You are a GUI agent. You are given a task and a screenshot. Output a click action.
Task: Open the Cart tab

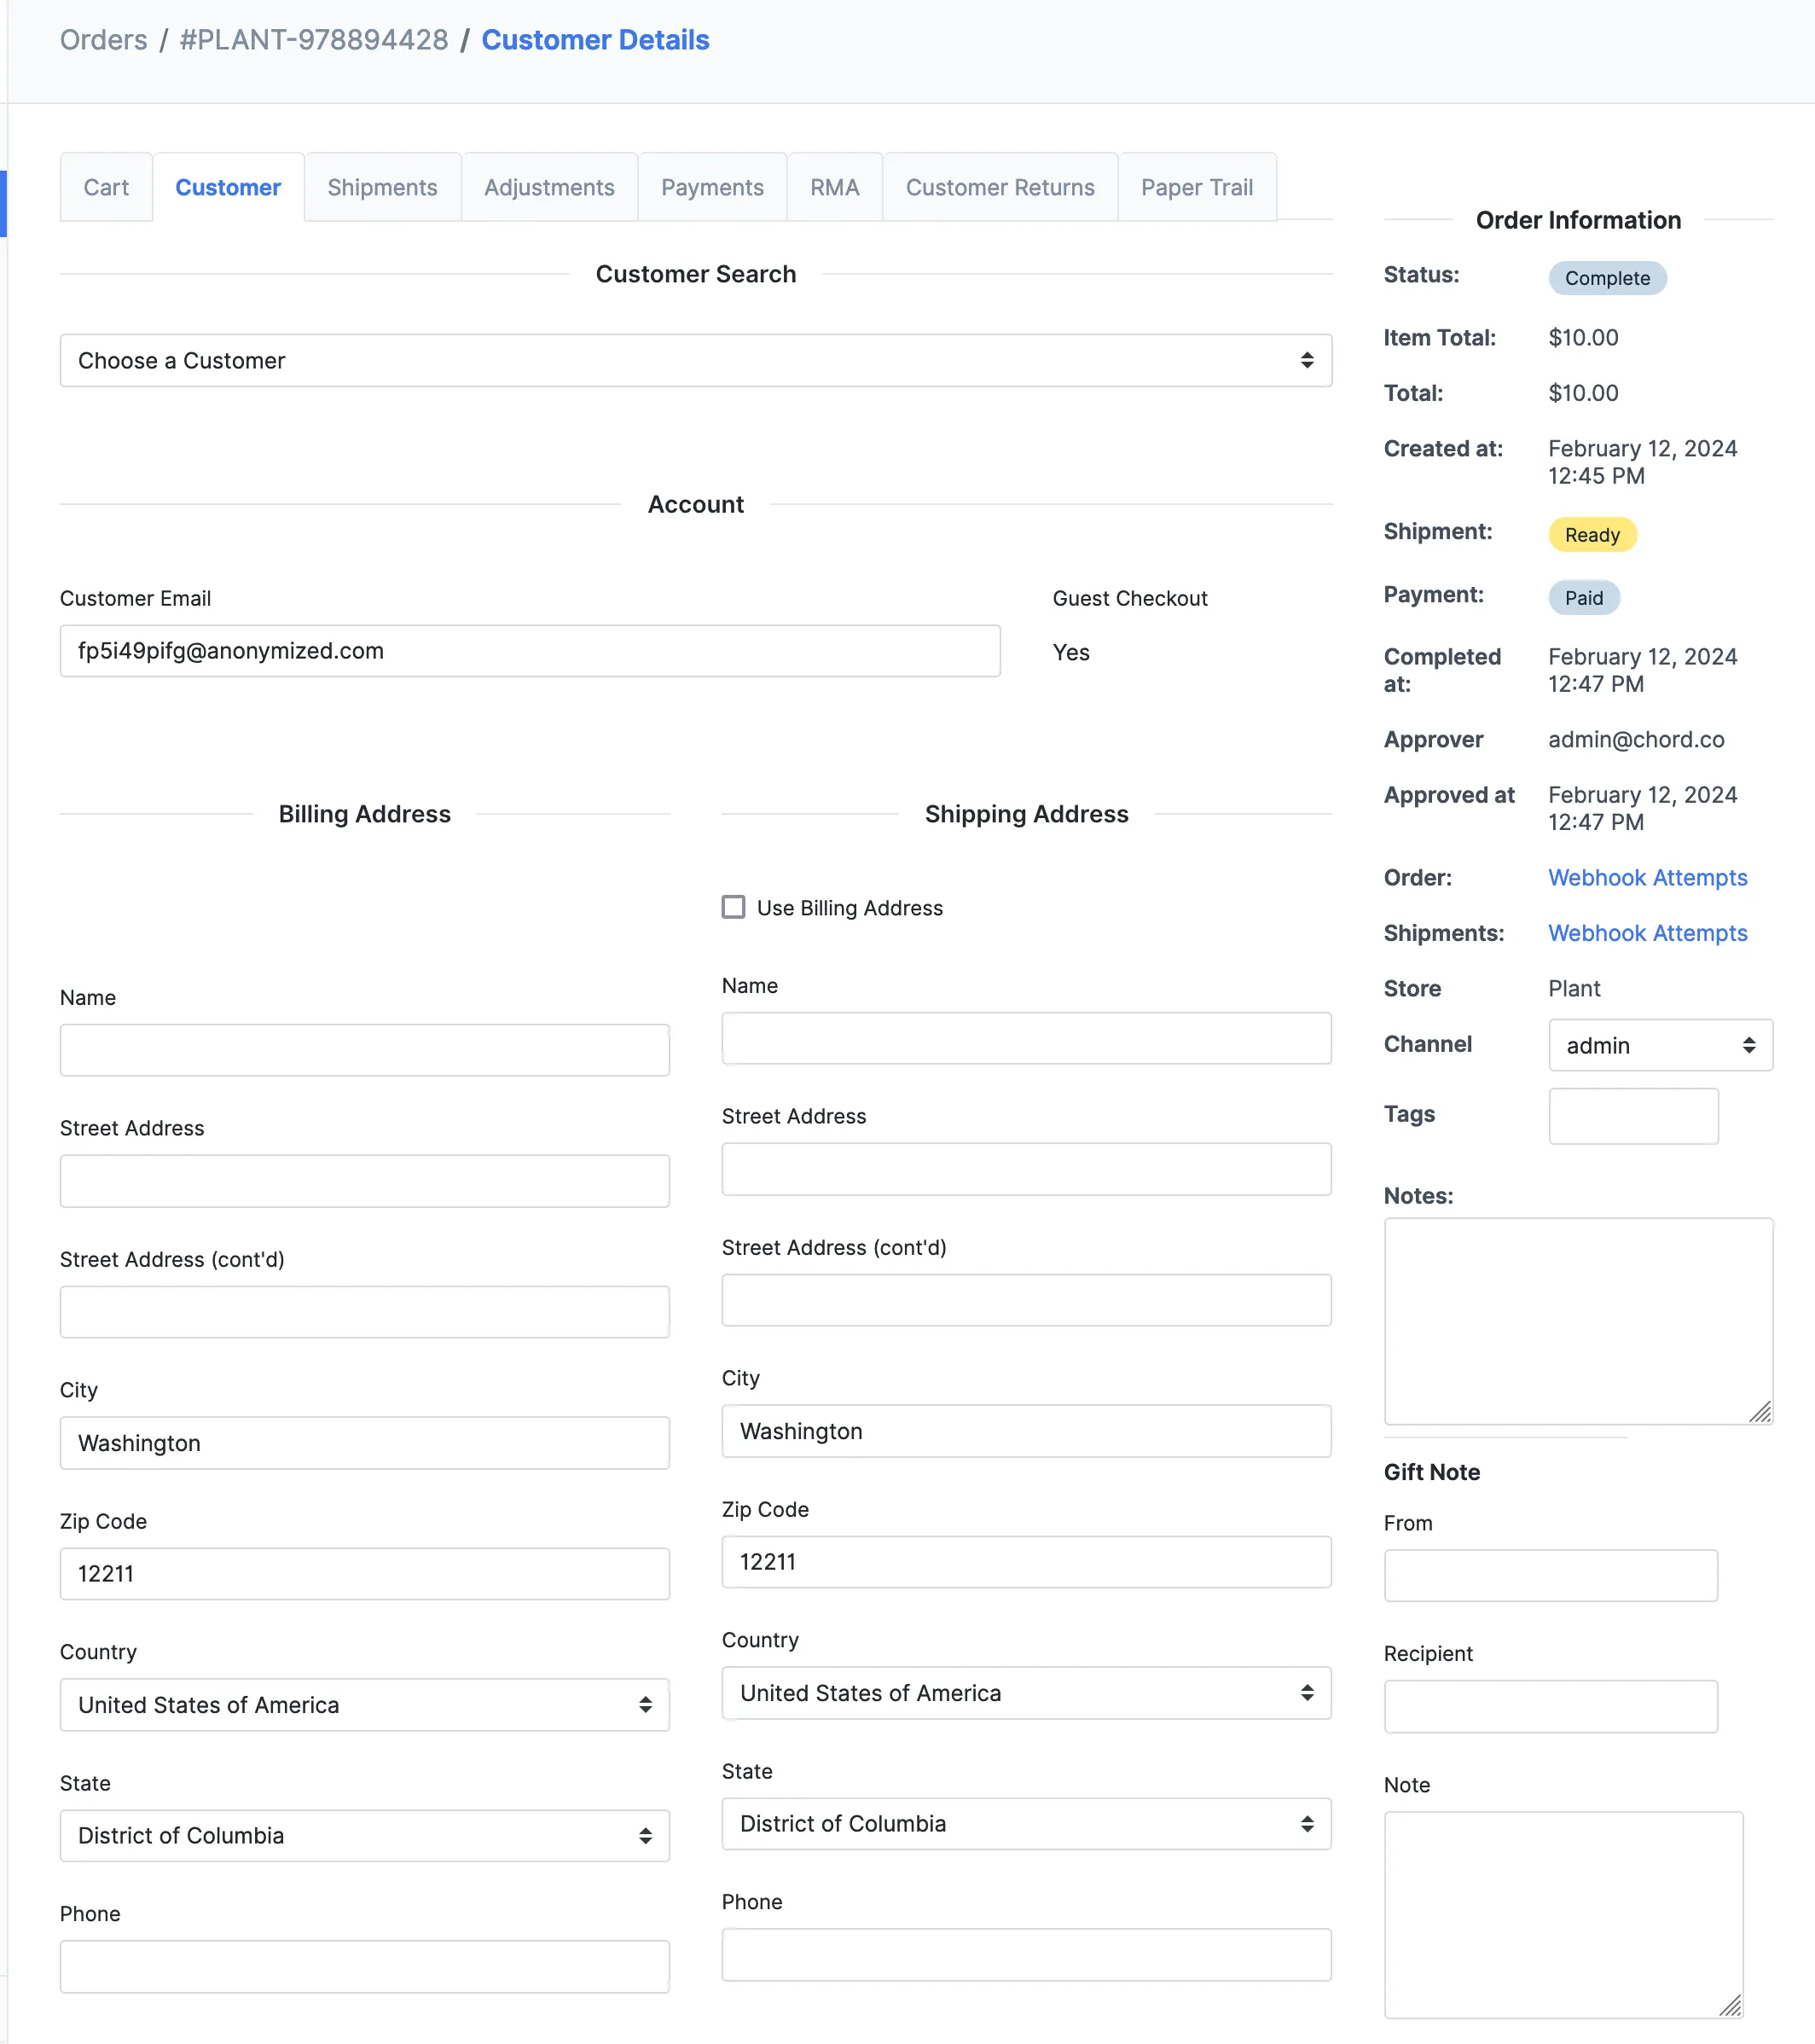[x=106, y=187]
